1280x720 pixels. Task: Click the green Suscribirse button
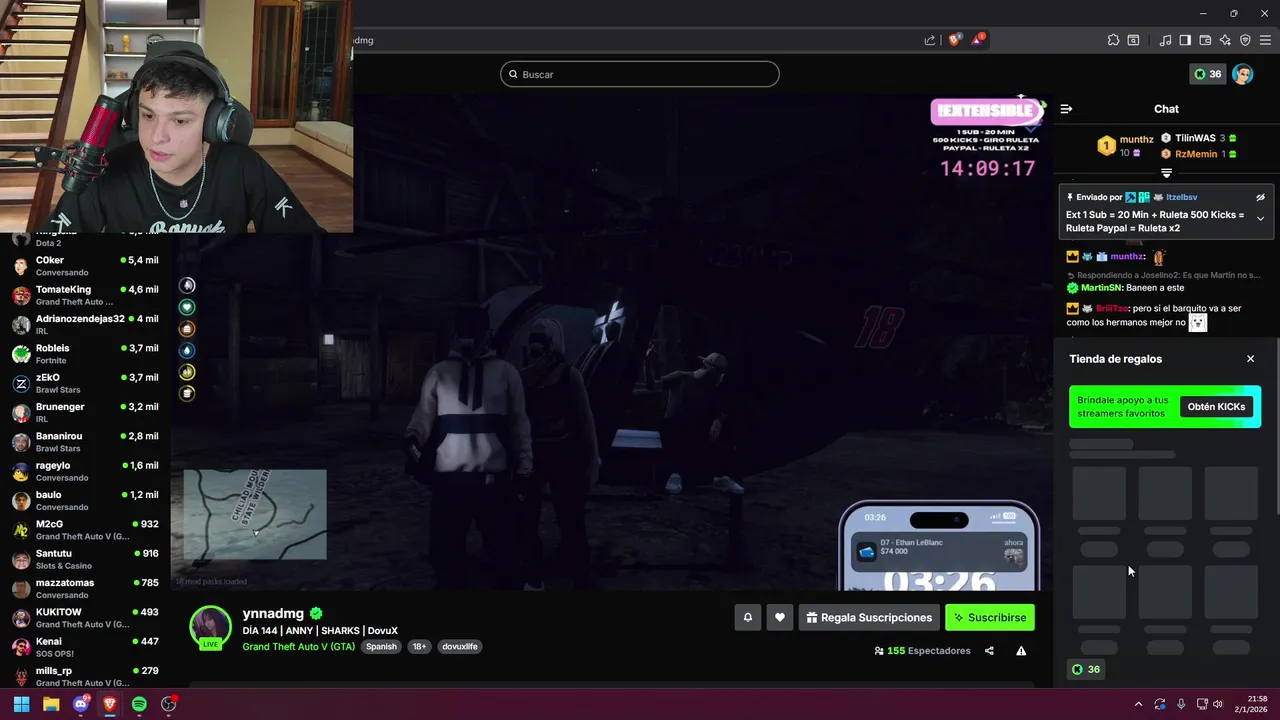[x=990, y=618]
